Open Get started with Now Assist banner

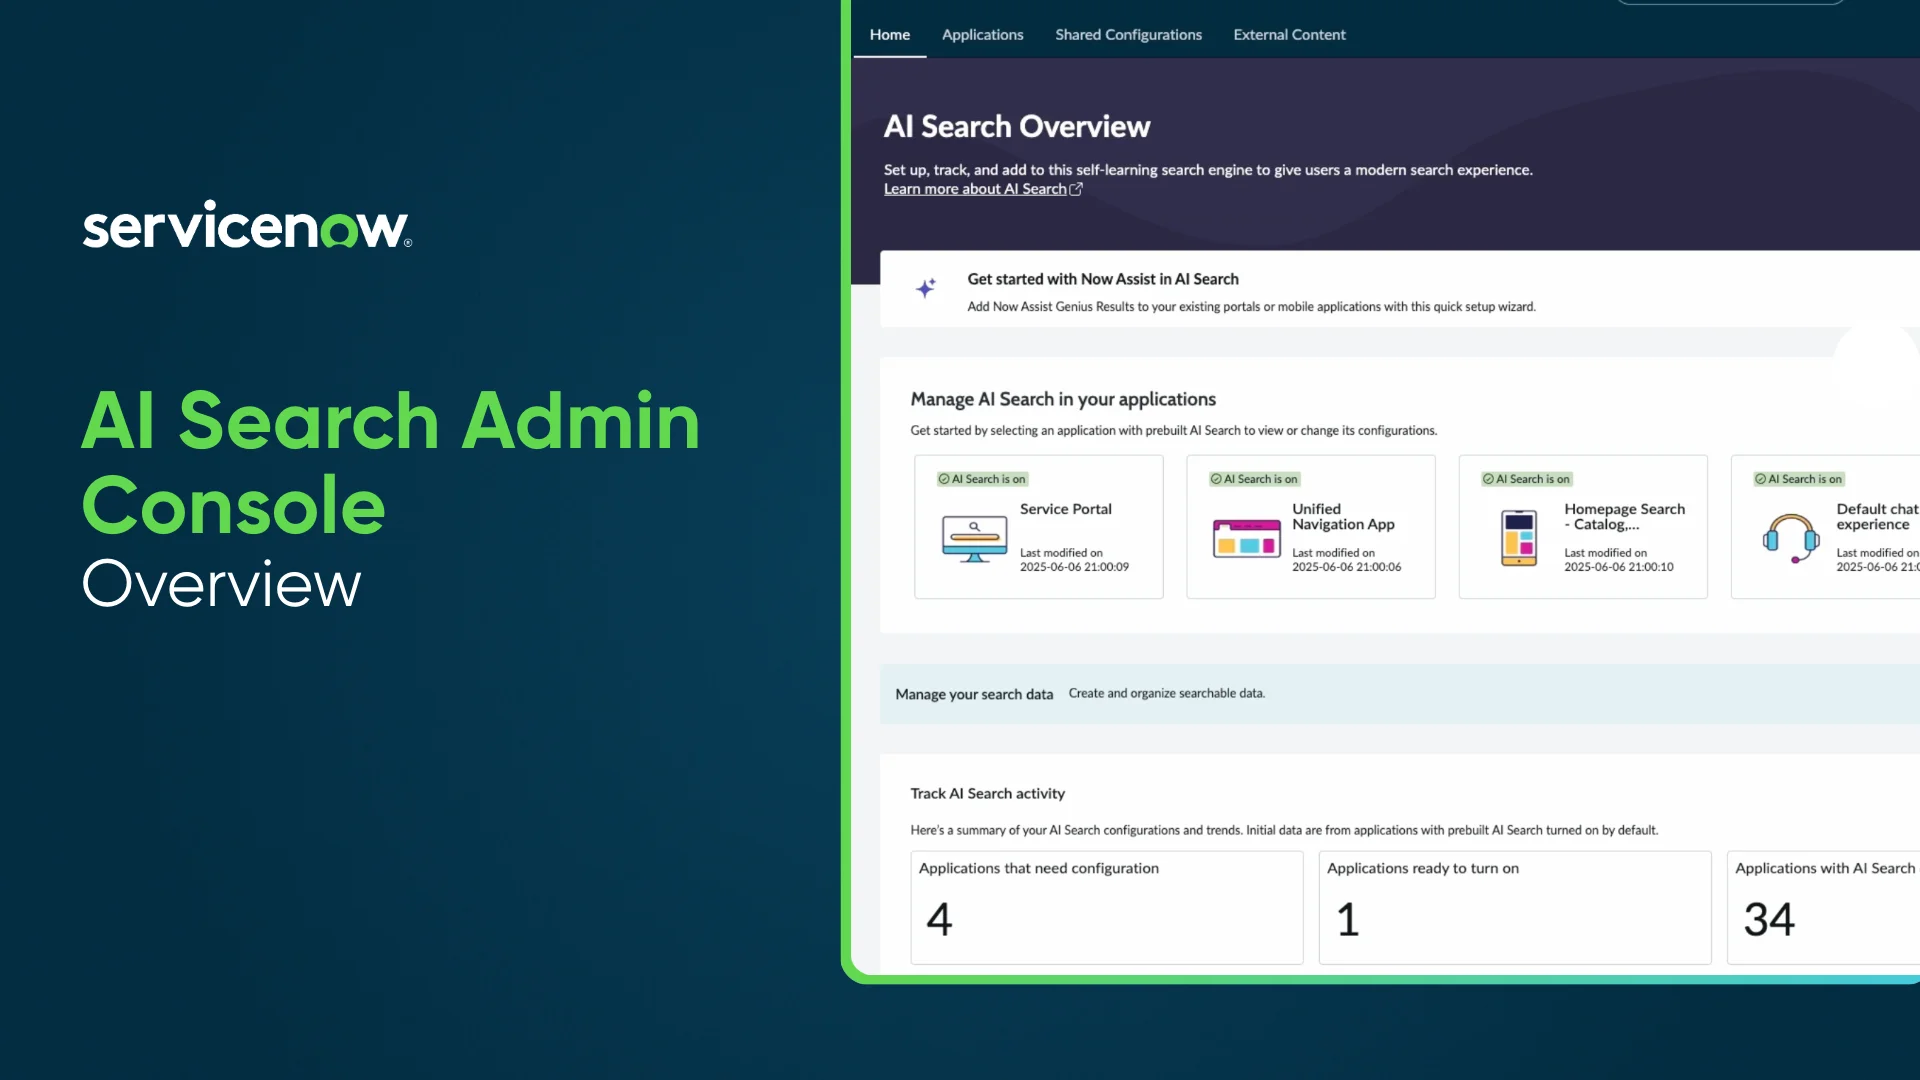1102,280
